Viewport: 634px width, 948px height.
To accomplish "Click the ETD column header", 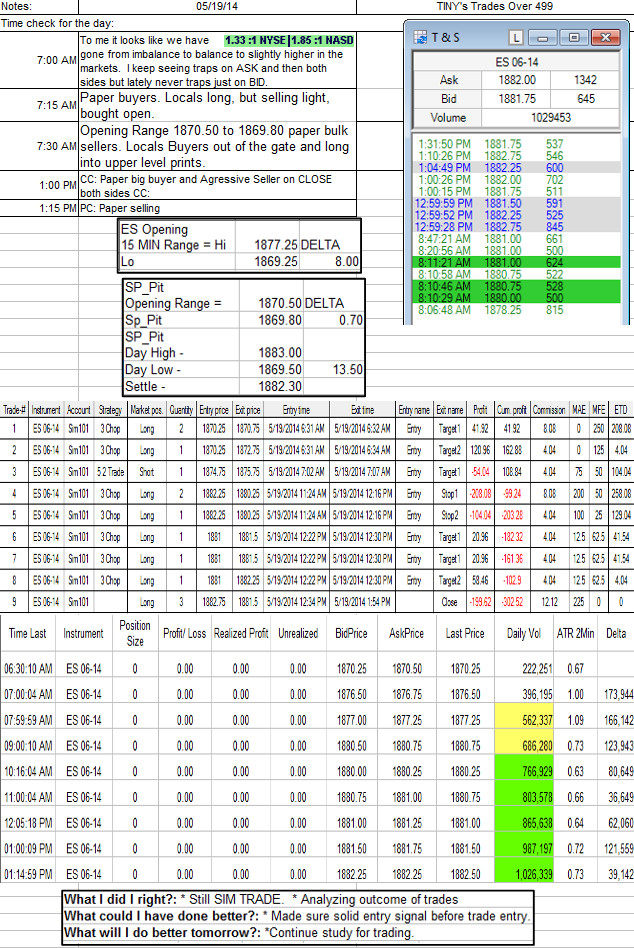I will coord(621,410).
